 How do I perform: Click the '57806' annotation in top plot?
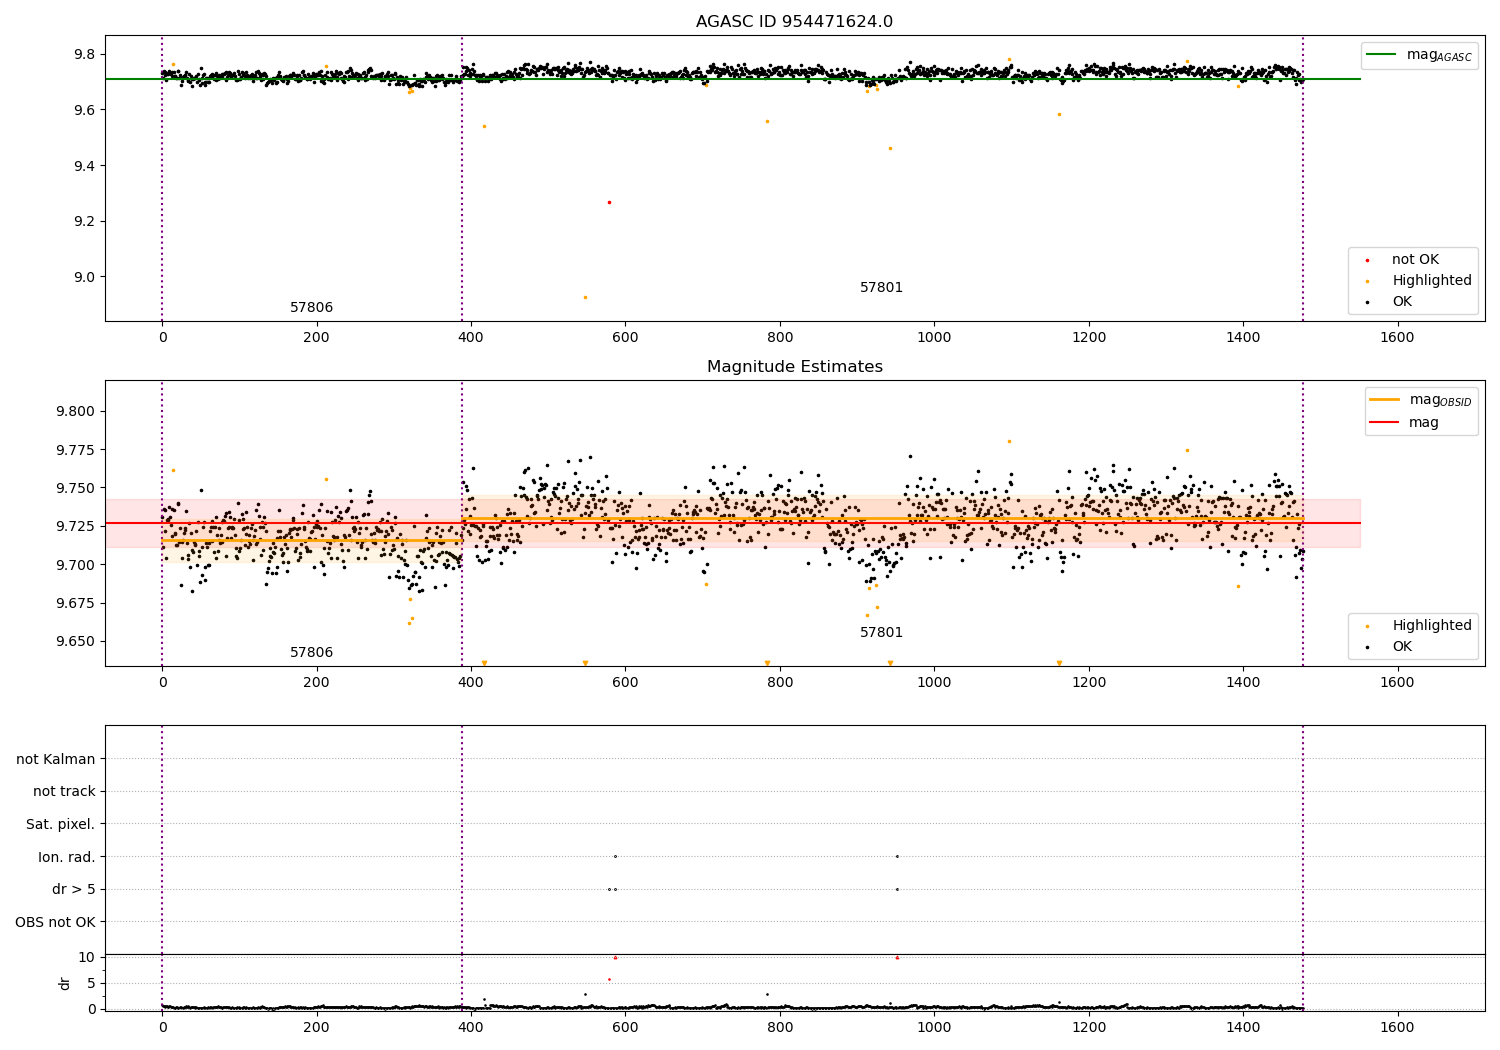tap(311, 308)
